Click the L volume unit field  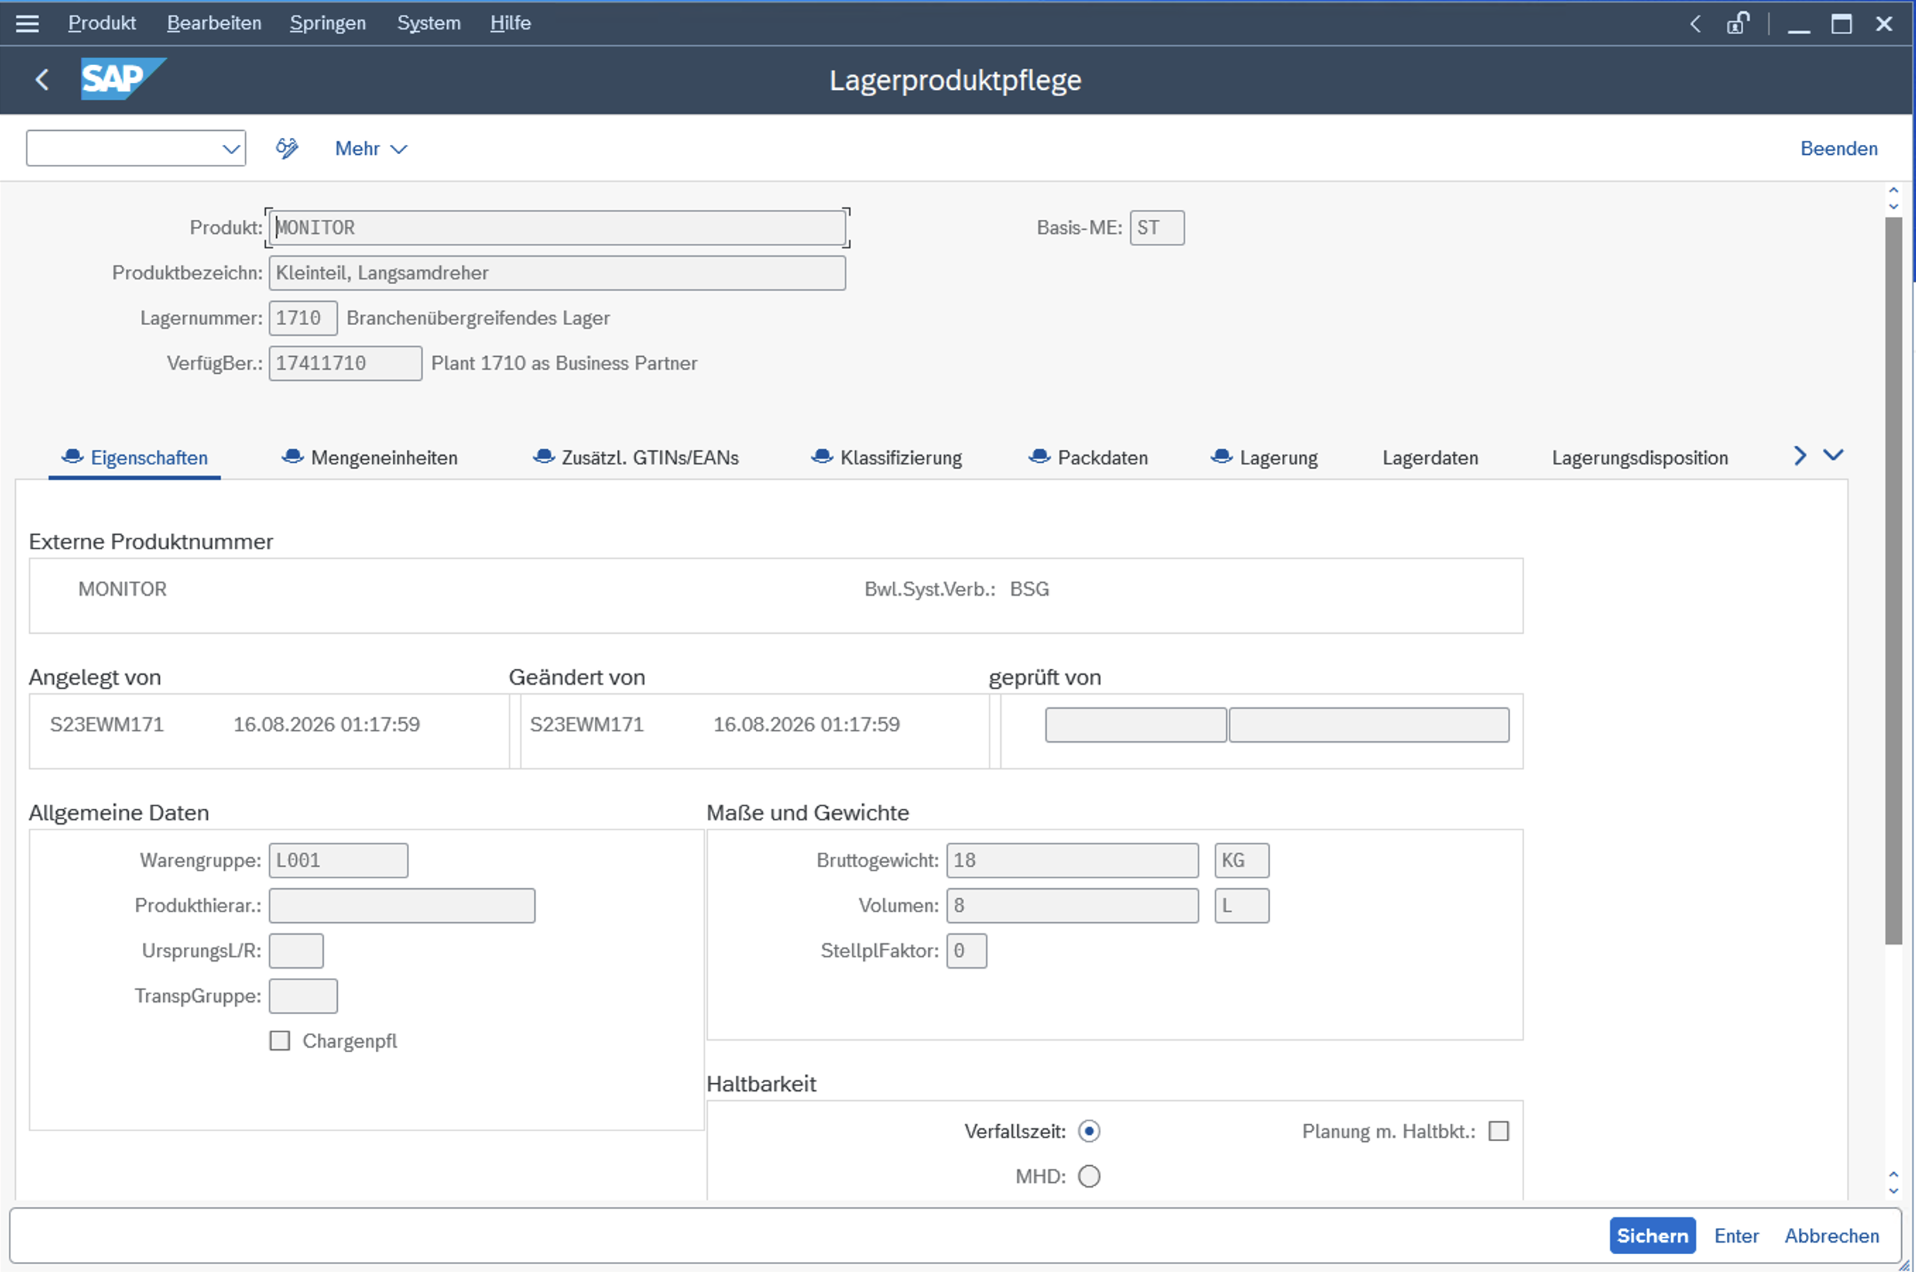[x=1241, y=905]
